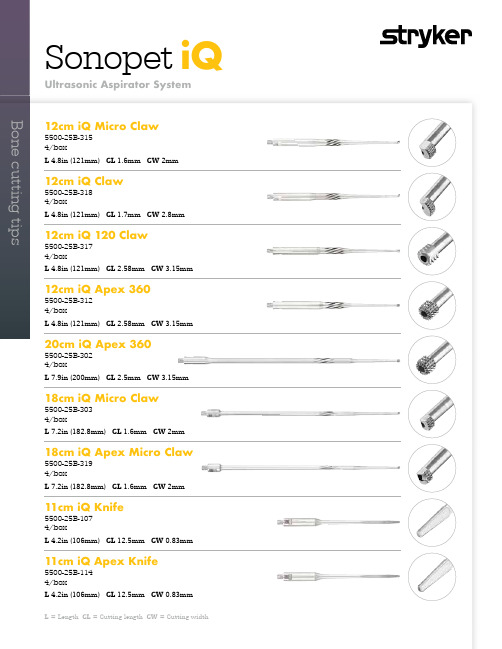Click the Bone cutting tips side tab
This screenshot has width=502, height=649.
click(15, 183)
